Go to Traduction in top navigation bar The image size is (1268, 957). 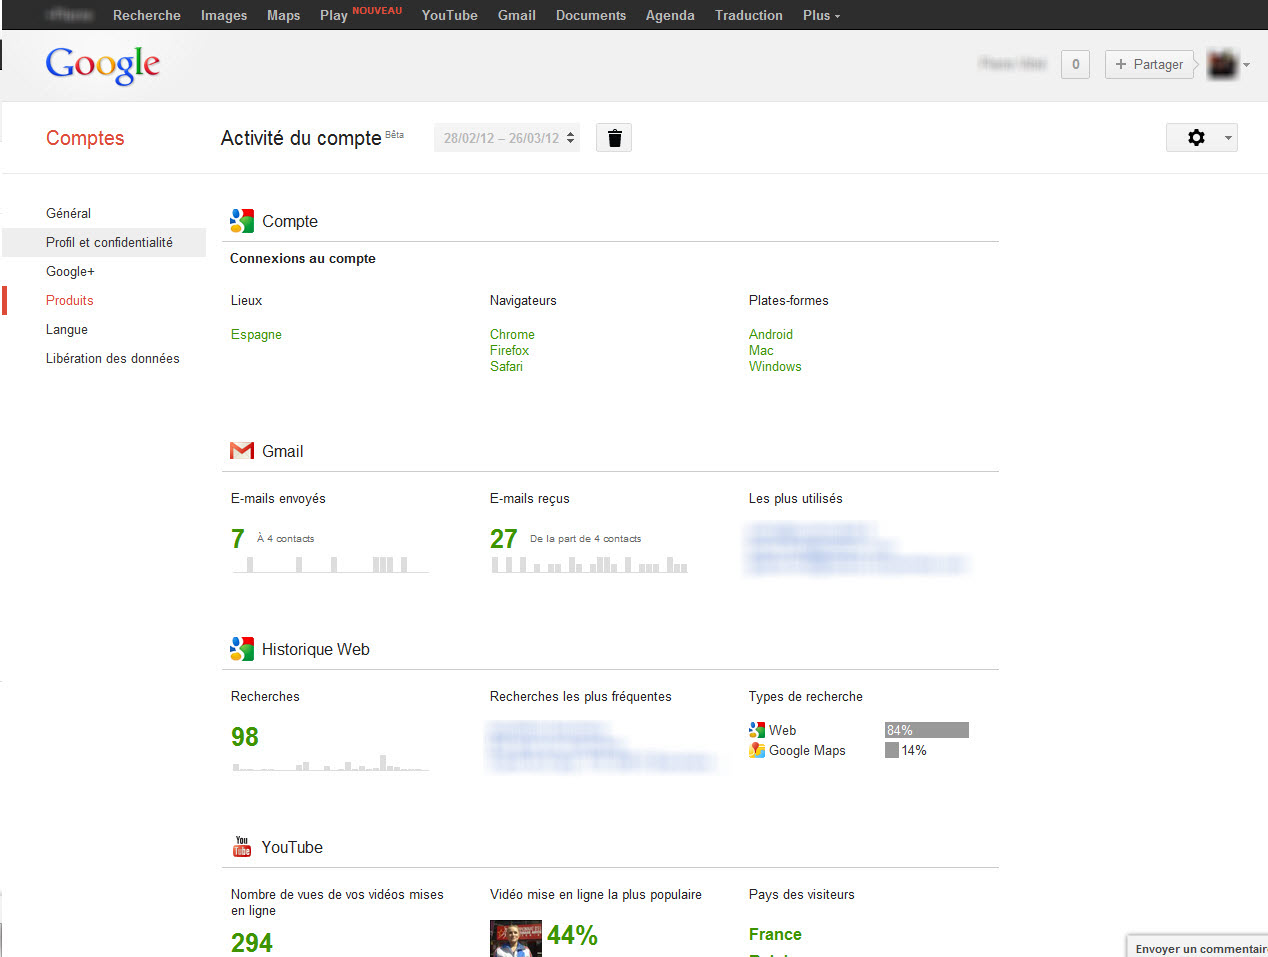point(748,15)
